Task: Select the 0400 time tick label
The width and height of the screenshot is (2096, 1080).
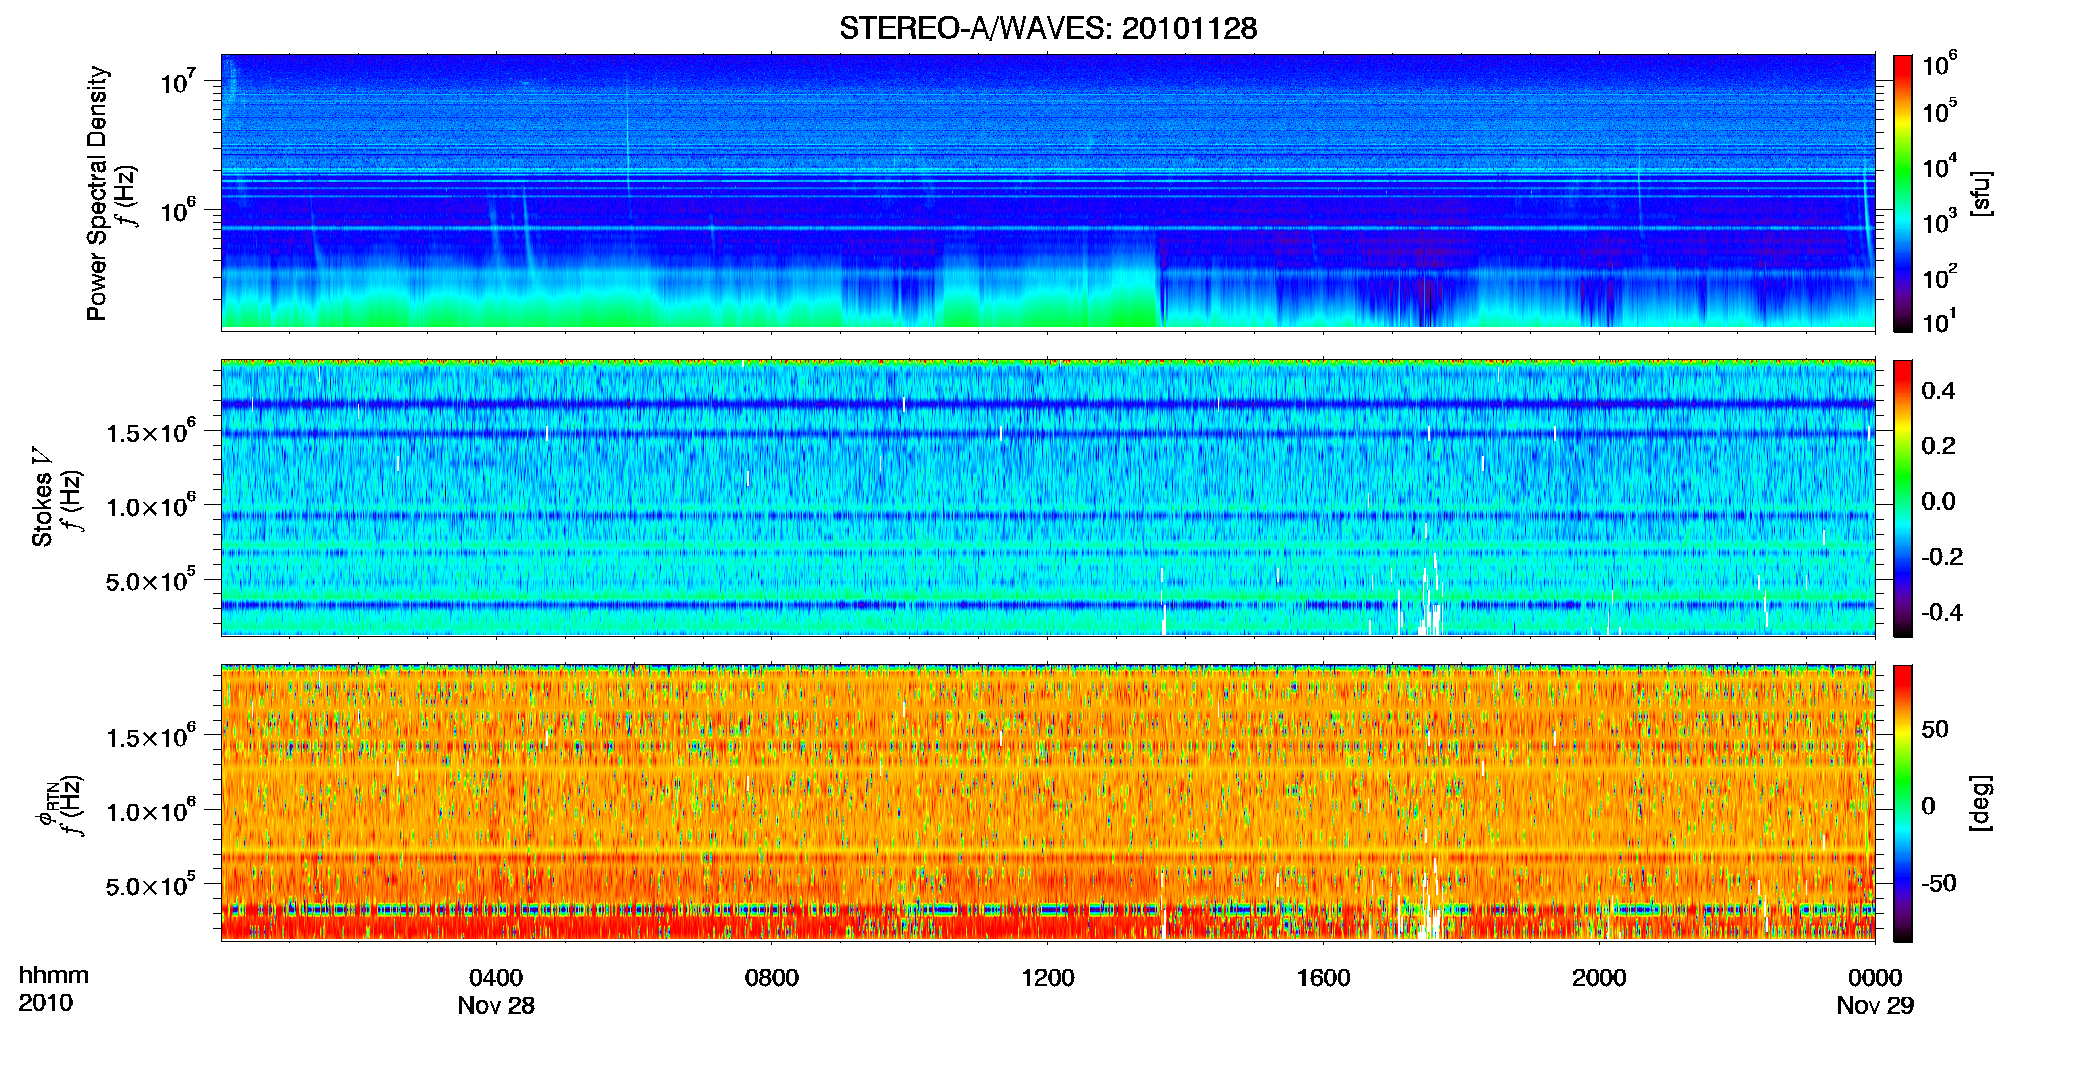Action: (496, 978)
